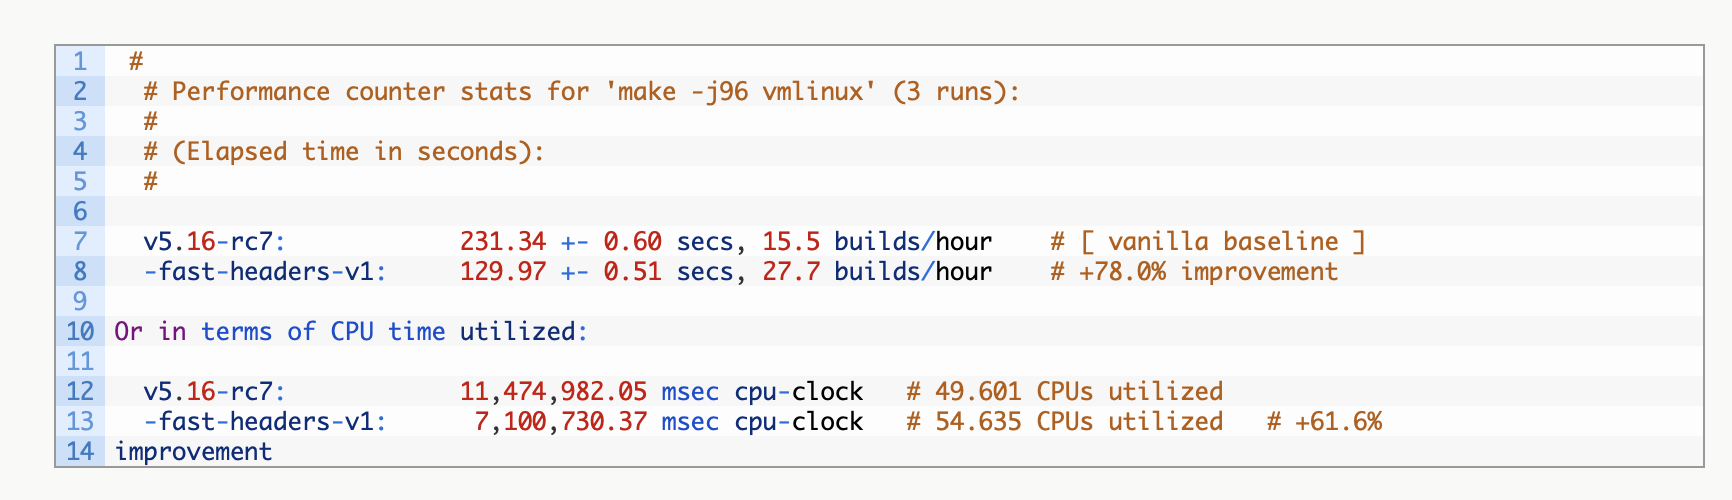Click the 11,474,982.05 msec value
1732x500 pixels.
click(x=553, y=391)
